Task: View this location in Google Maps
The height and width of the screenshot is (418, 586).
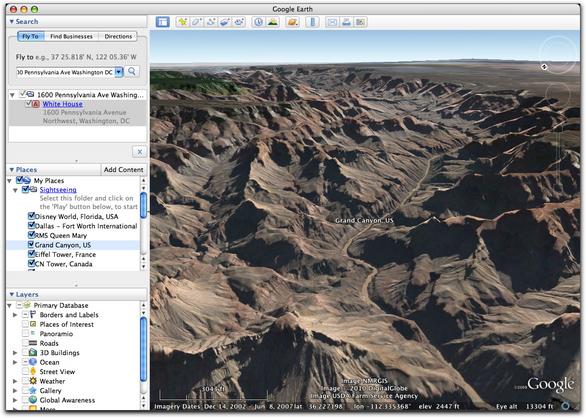Action: click(x=360, y=22)
